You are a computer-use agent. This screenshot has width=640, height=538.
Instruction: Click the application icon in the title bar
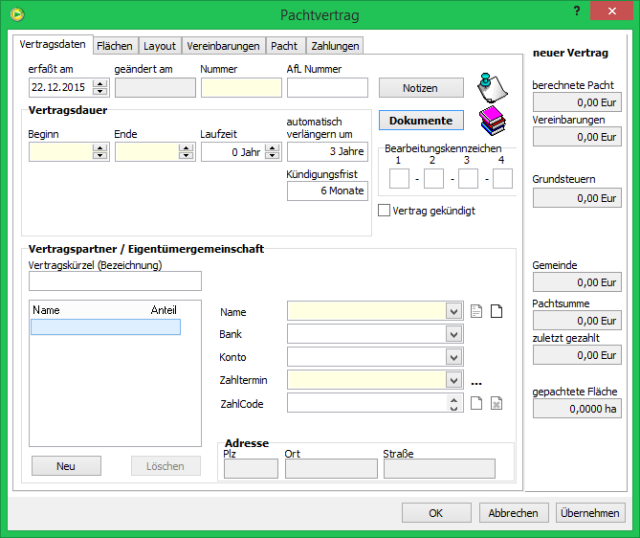(x=17, y=15)
